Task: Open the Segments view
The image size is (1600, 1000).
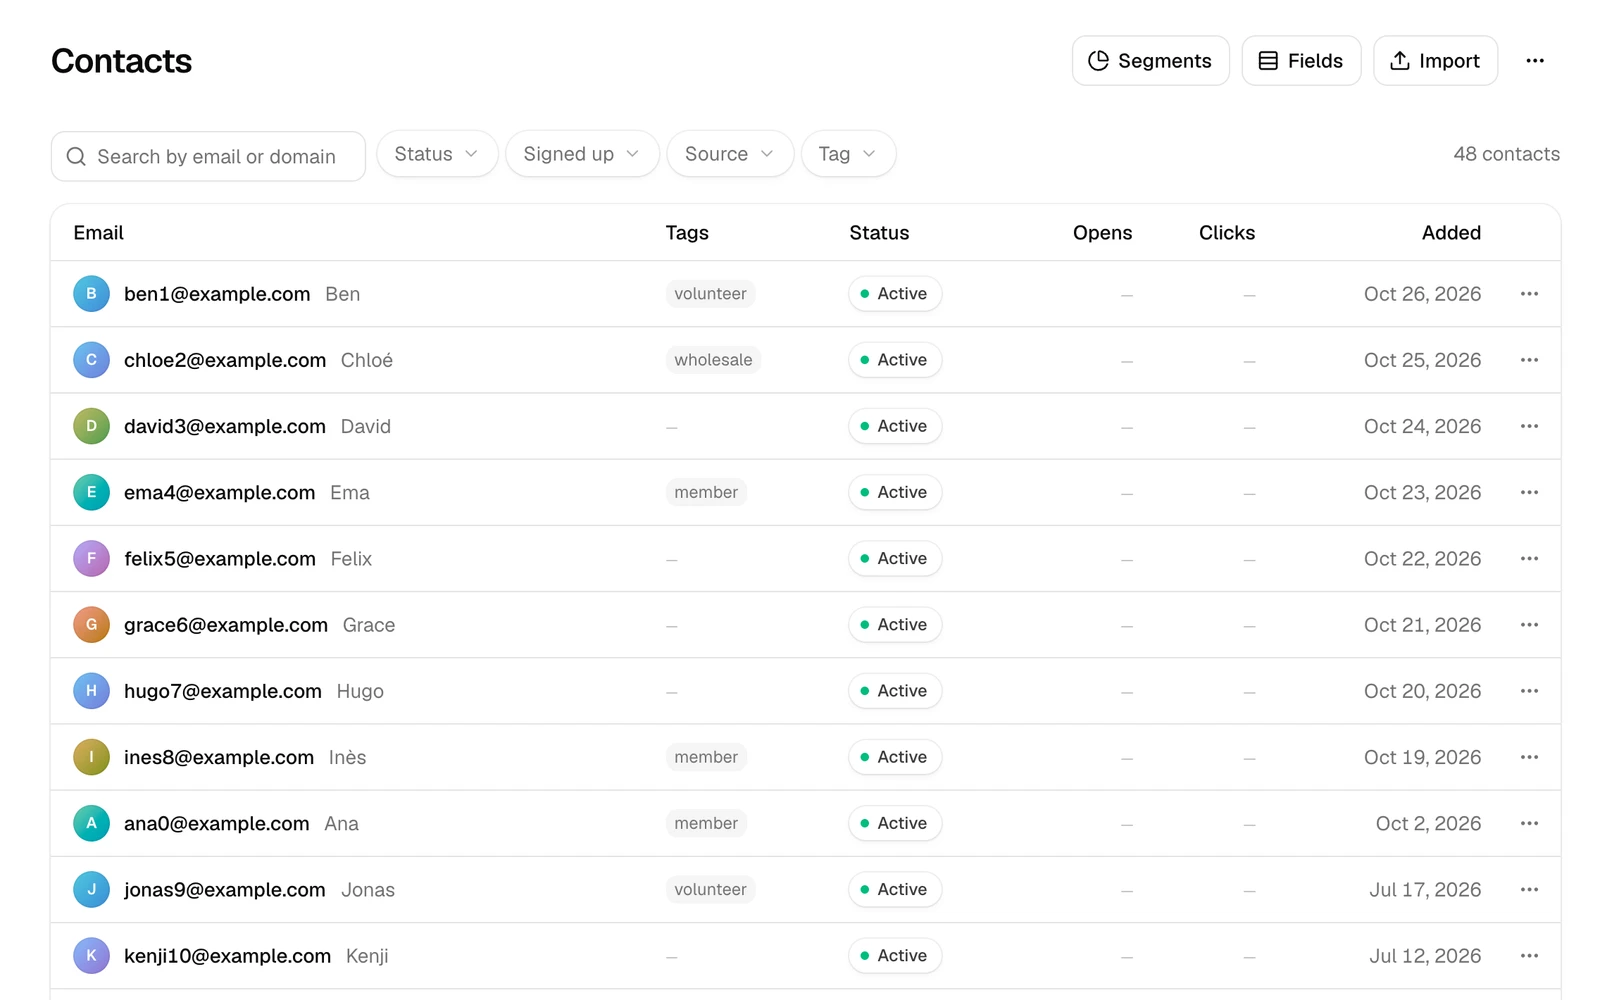Action: click(x=1151, y=61)
